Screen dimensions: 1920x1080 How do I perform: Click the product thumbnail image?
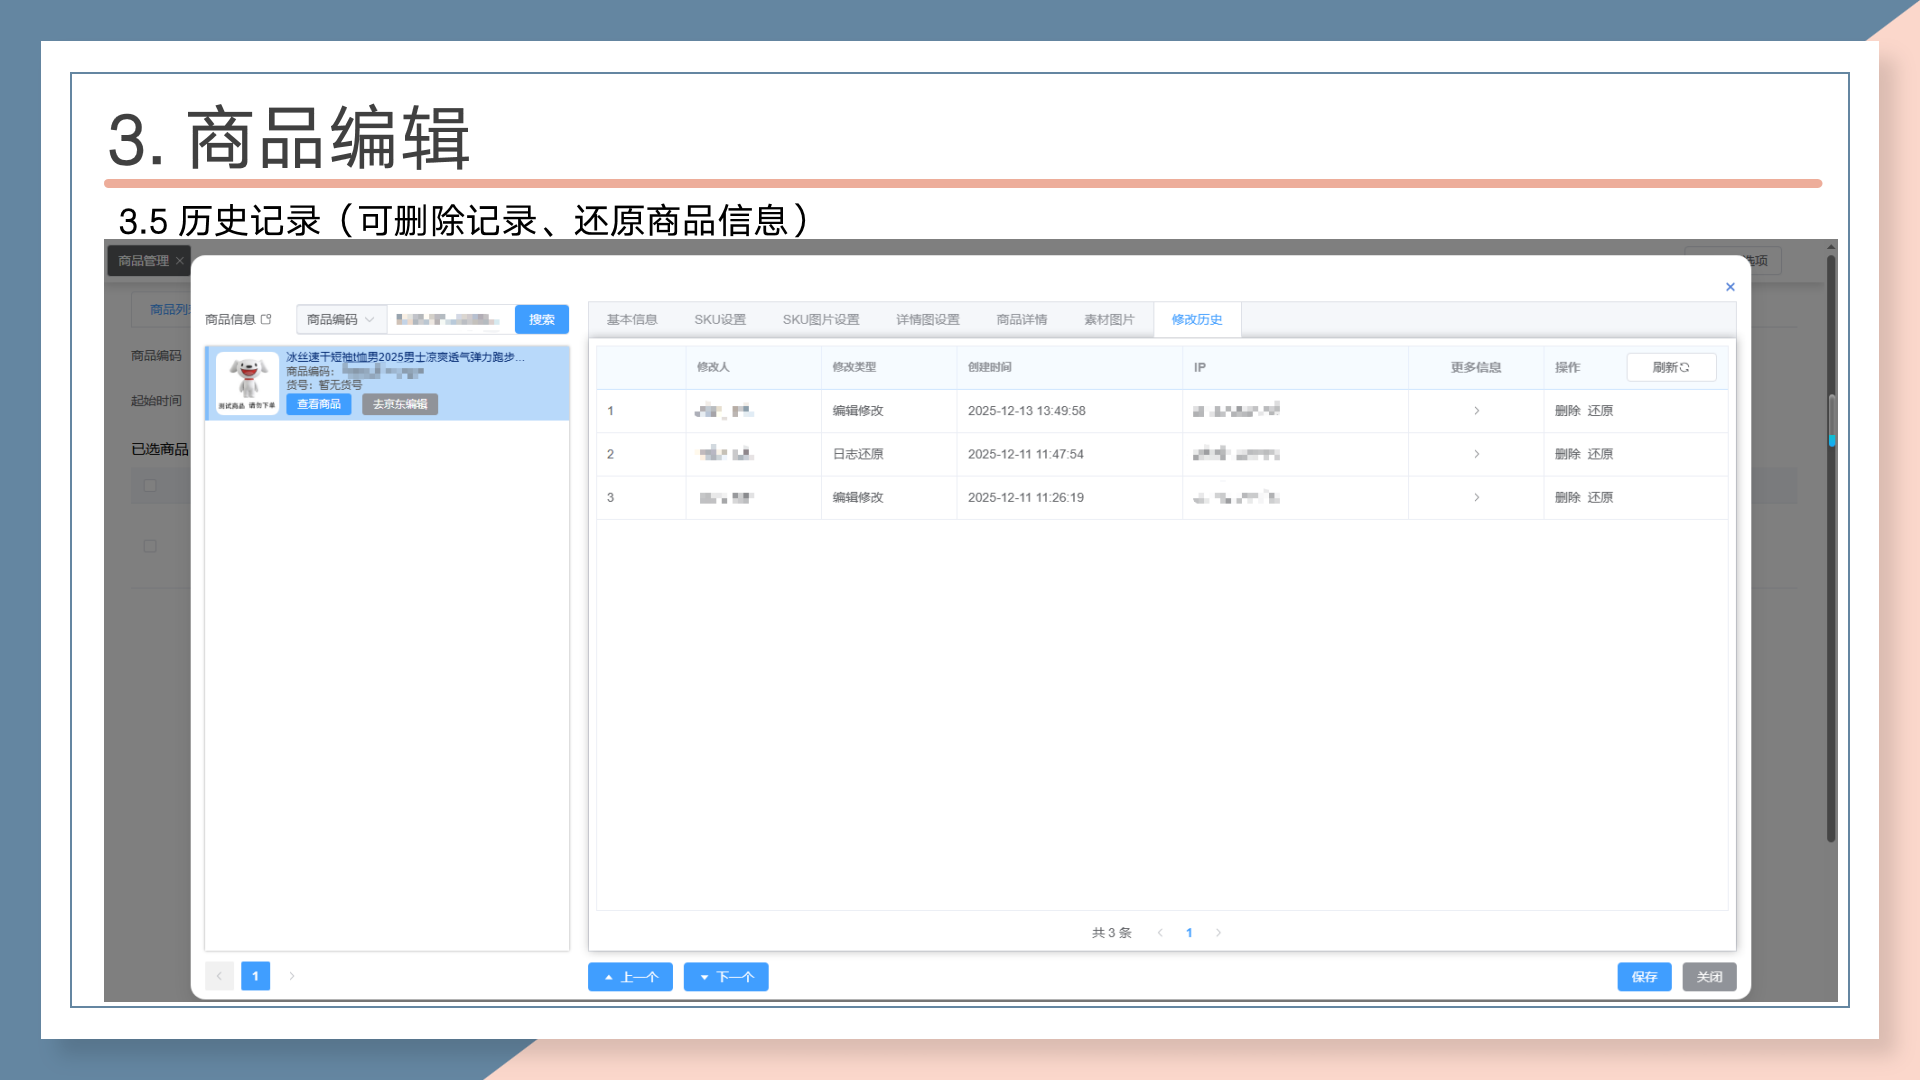click(247, 383)
